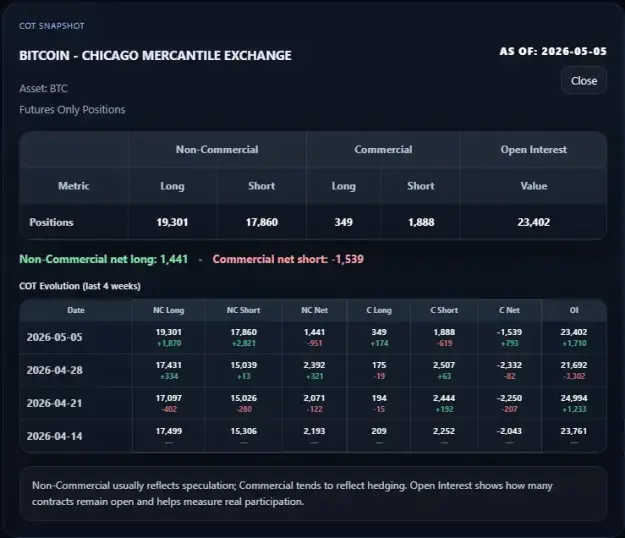Click Open Interest value 23,402 in Positions row

pos(533,222)
